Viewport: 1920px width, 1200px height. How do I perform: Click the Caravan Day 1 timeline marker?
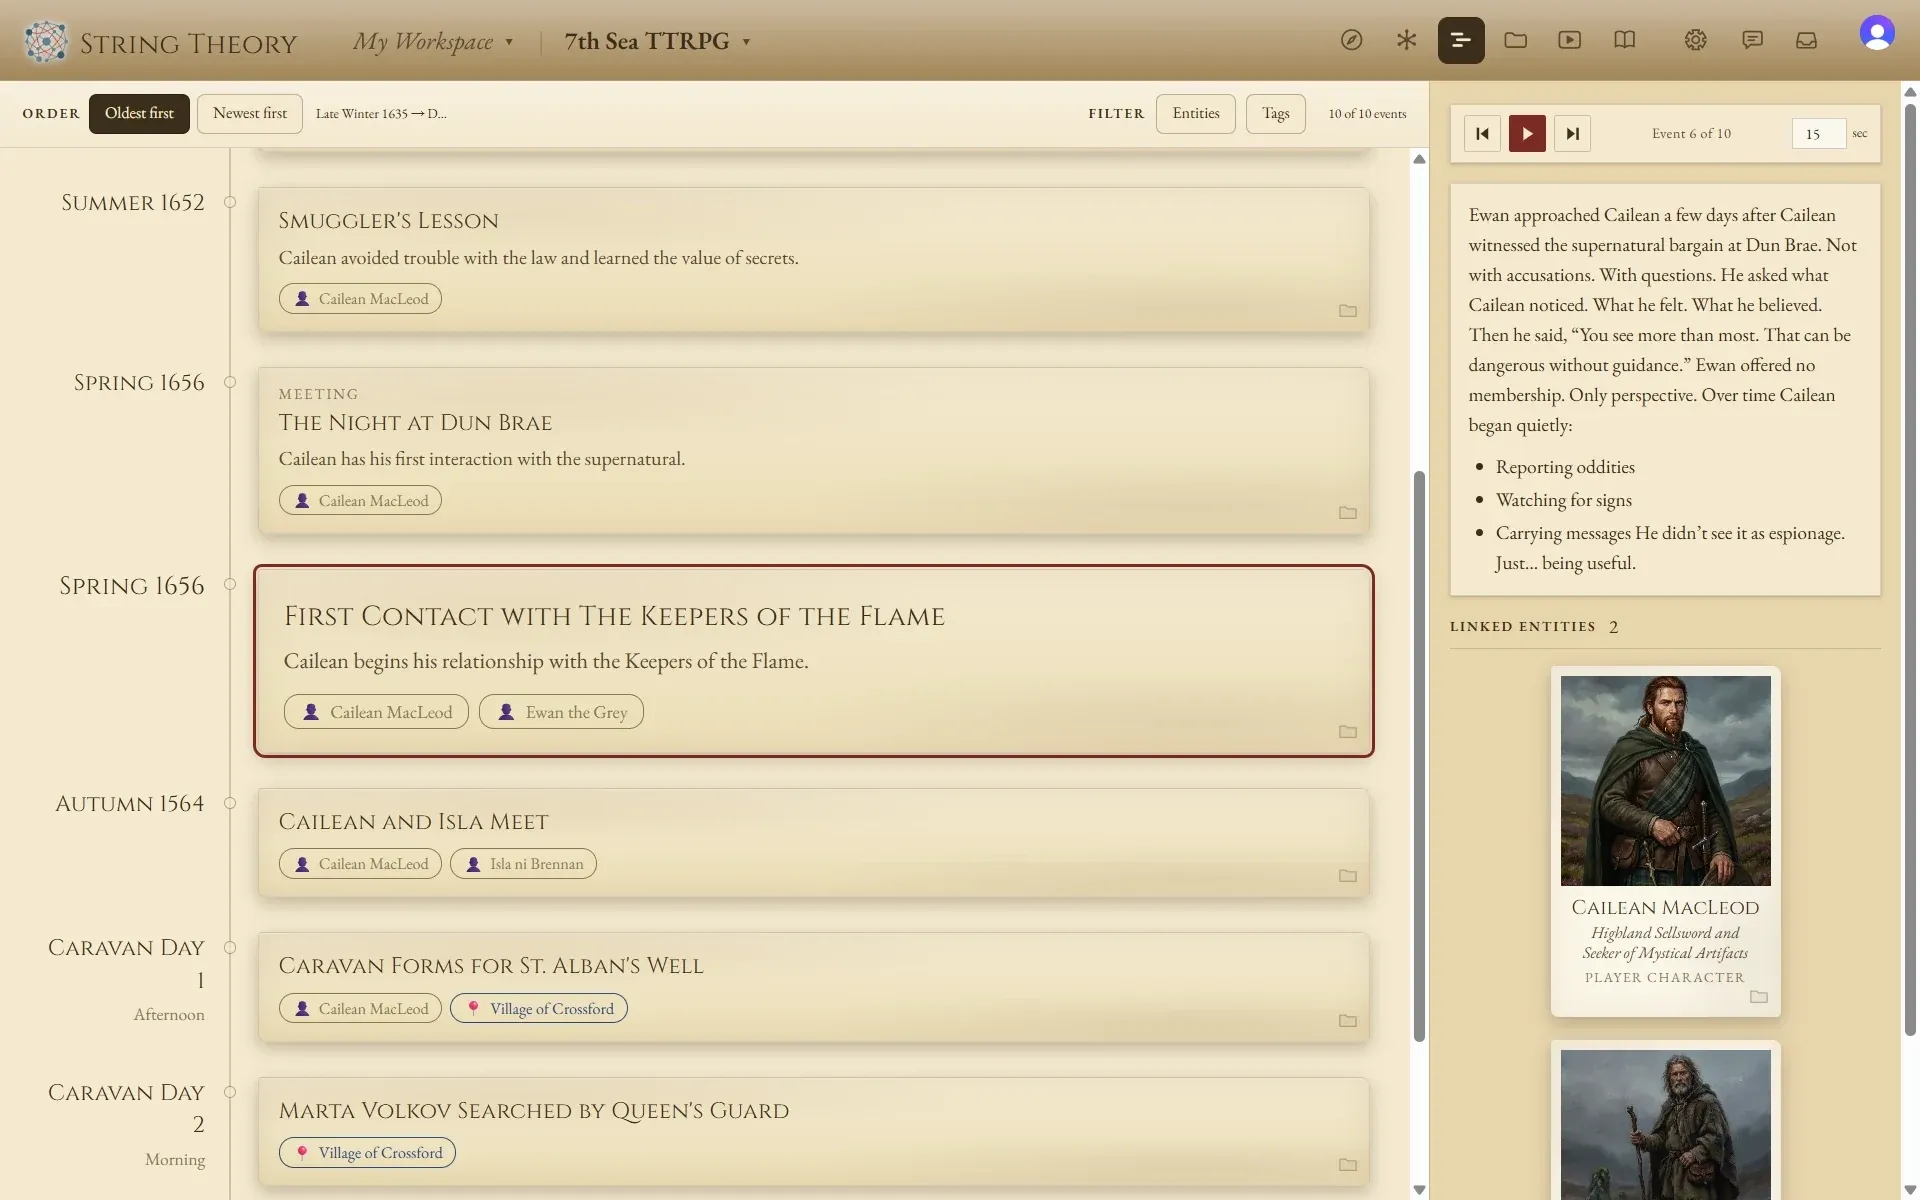pyautogui.click(x=230, y=947)
